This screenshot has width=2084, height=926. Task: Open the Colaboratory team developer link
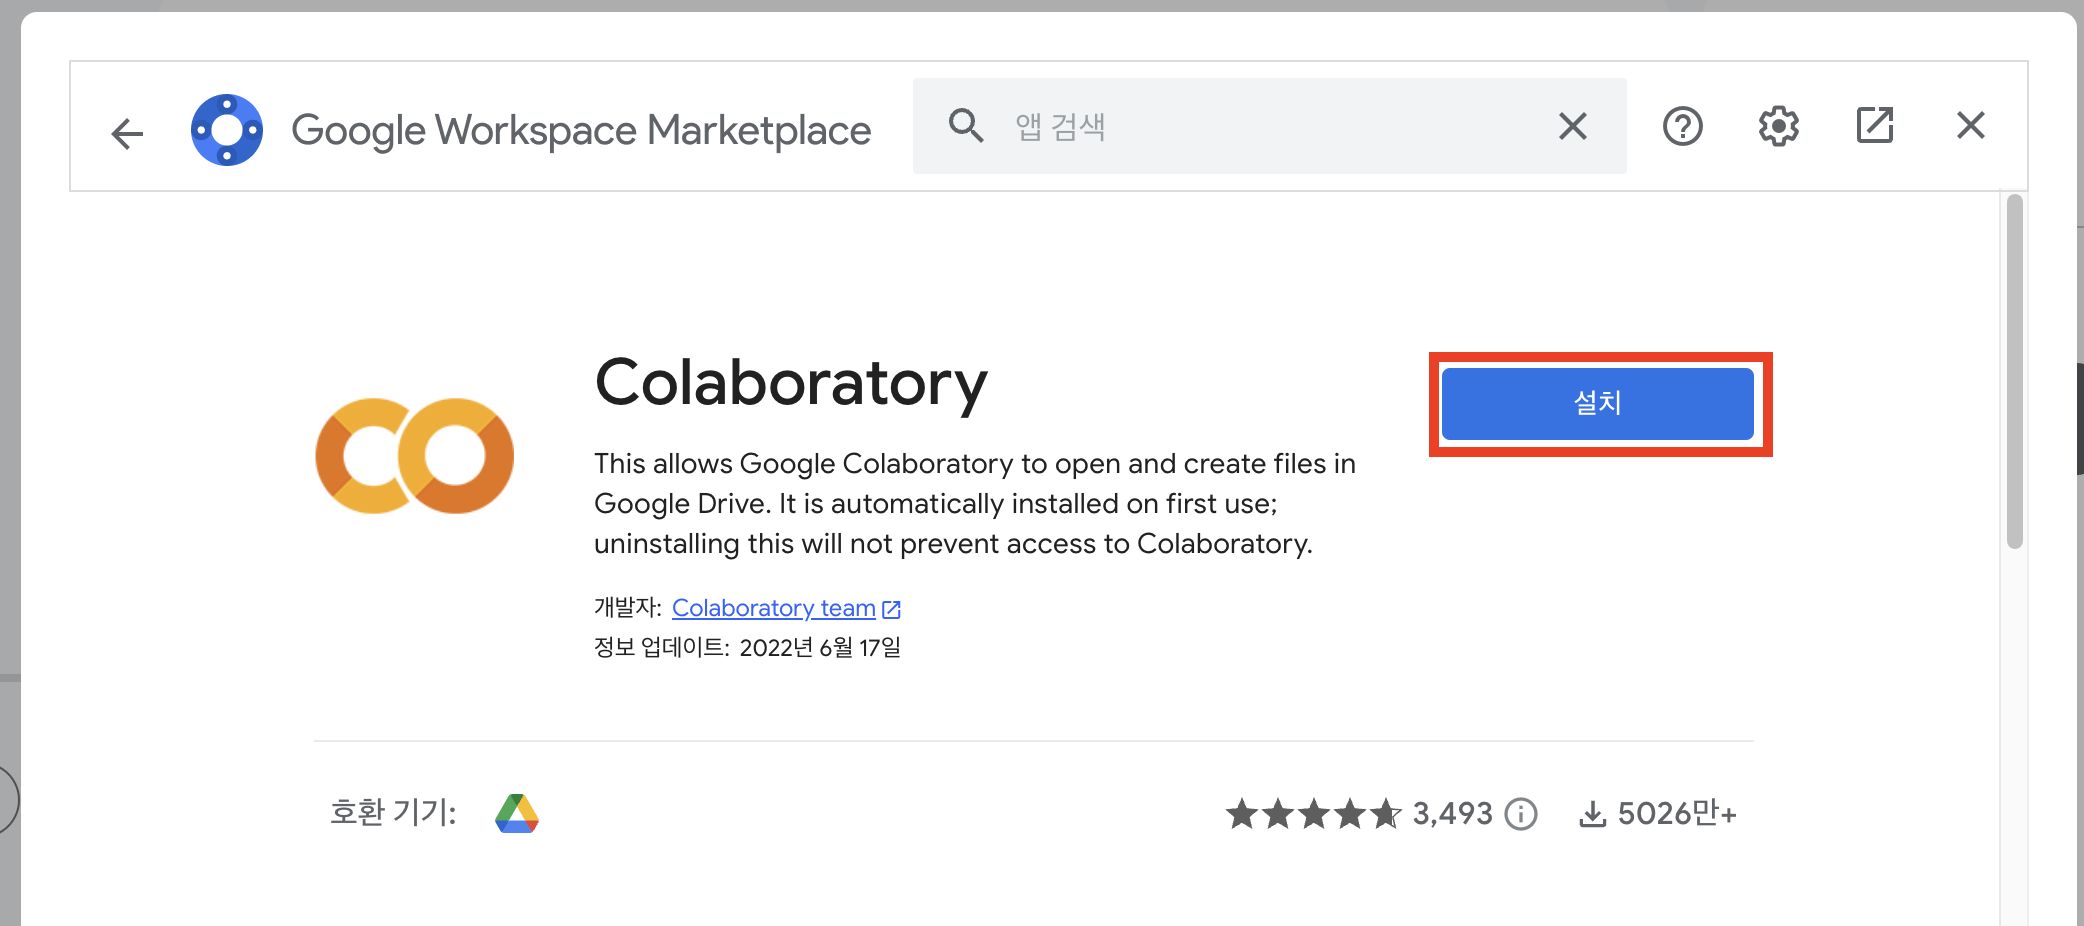click(x=786, y=608)
